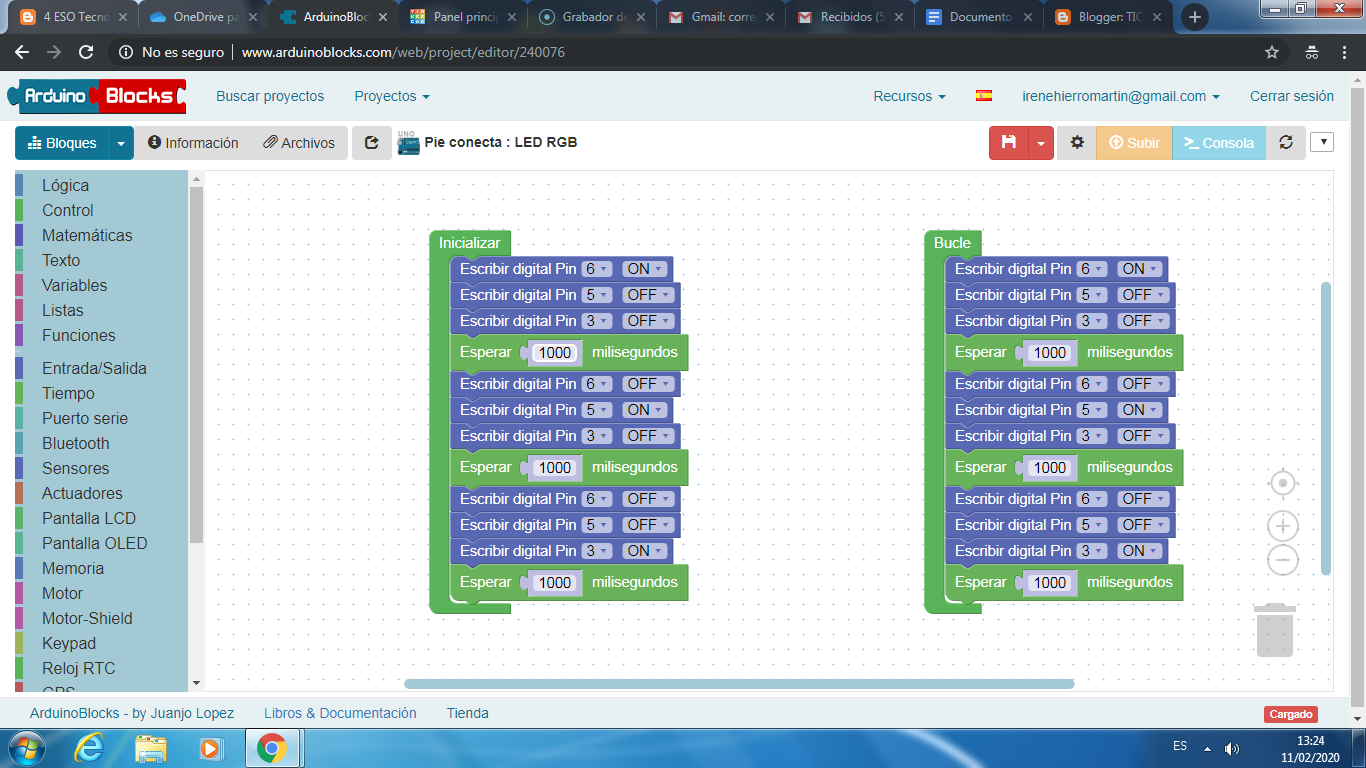
Task: Click the red save floppy disk icon
Action: pos(1009,143)
